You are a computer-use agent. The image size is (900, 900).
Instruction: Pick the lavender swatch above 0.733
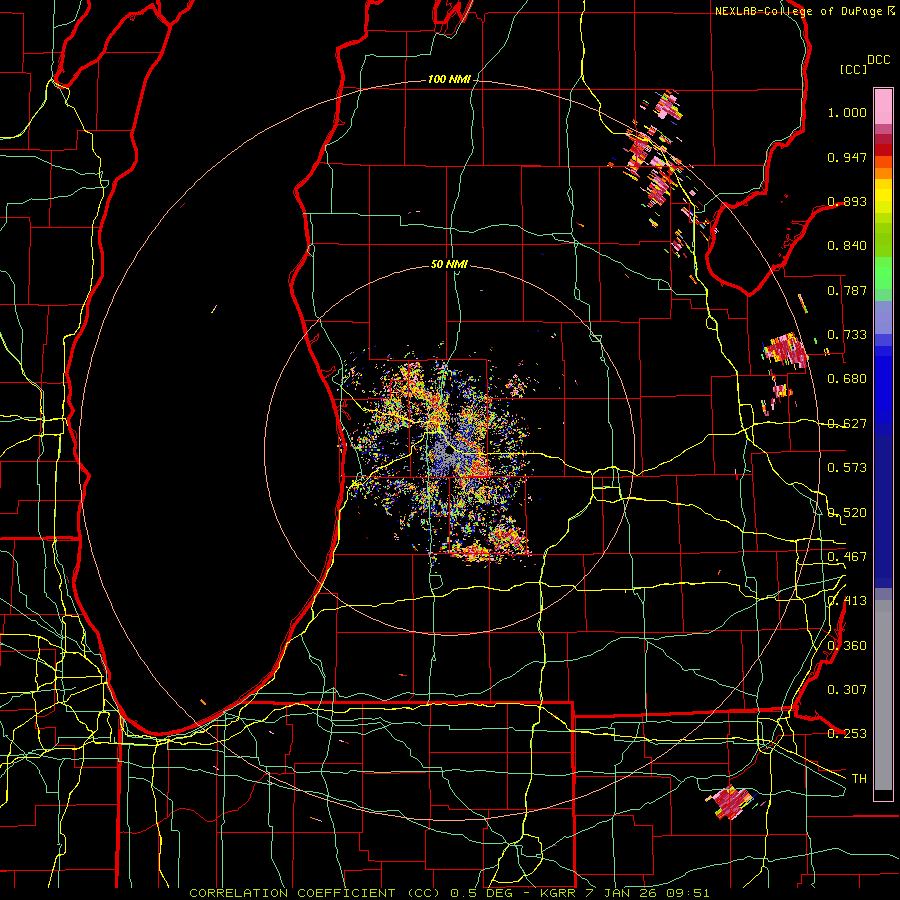tap(883, 316)
